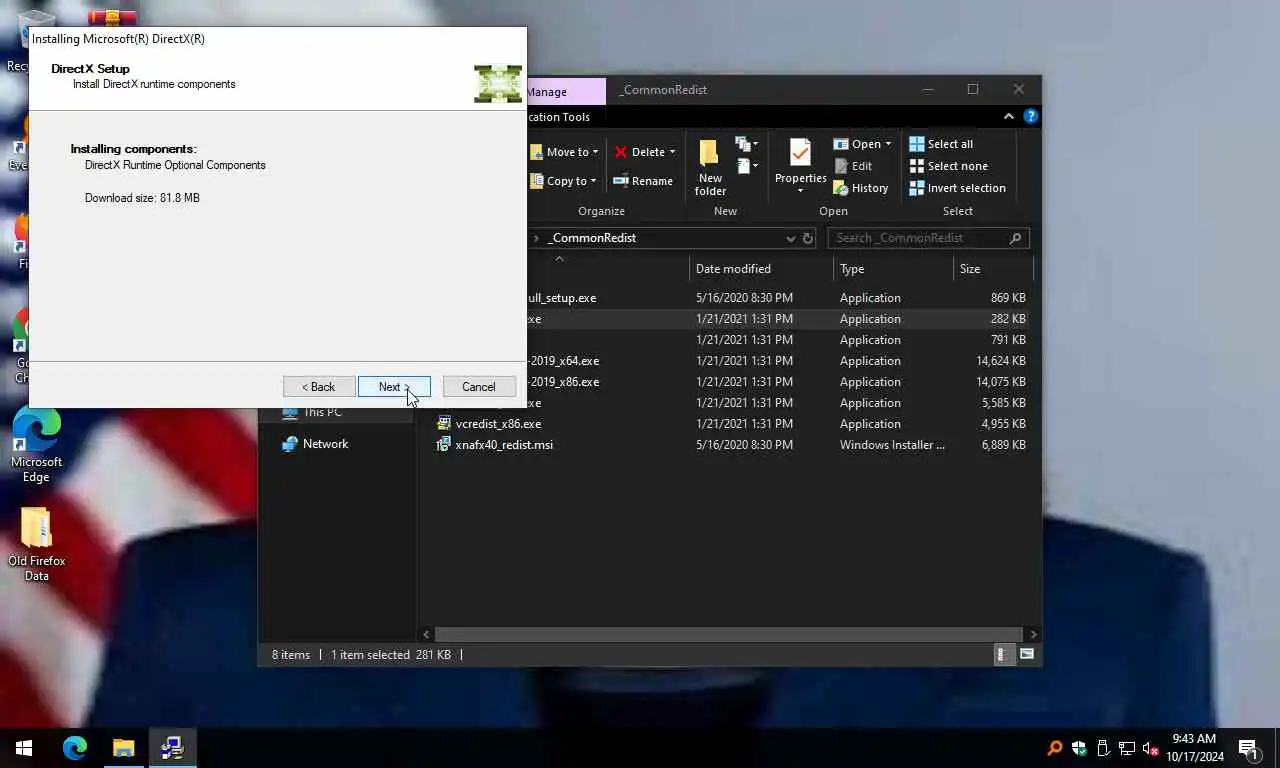The image size is (1280, 768).
Task: Click the DirectX installer taskbar icon
Action: [172, 748]
